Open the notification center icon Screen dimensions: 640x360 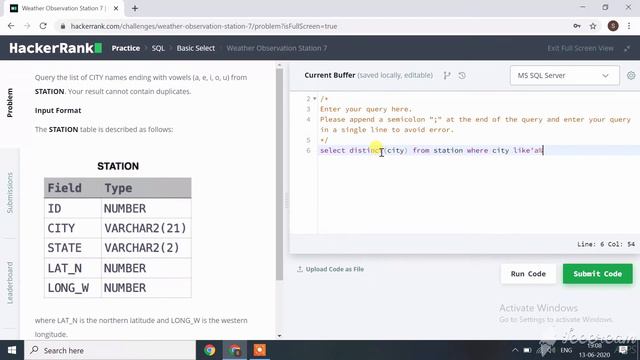click(623, 350)
